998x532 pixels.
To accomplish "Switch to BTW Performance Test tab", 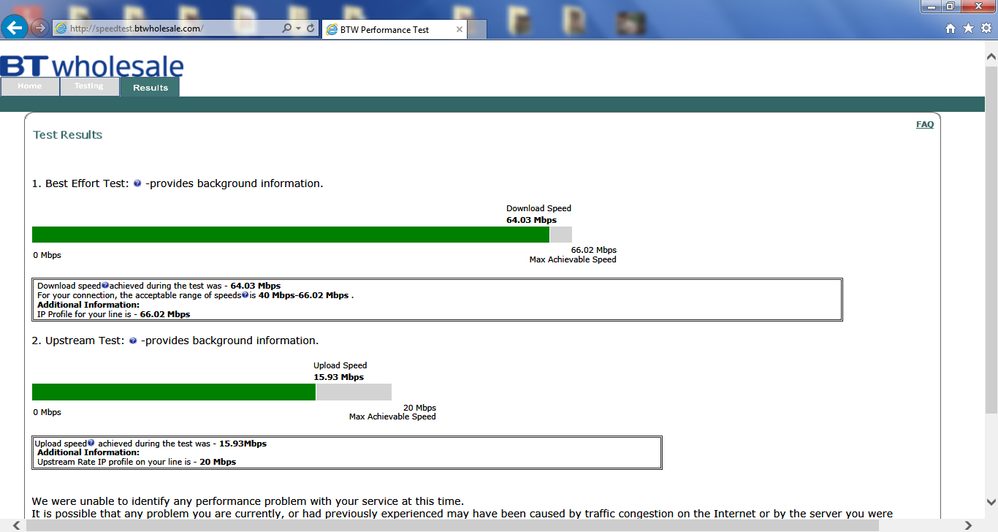I will coord(395,29).
